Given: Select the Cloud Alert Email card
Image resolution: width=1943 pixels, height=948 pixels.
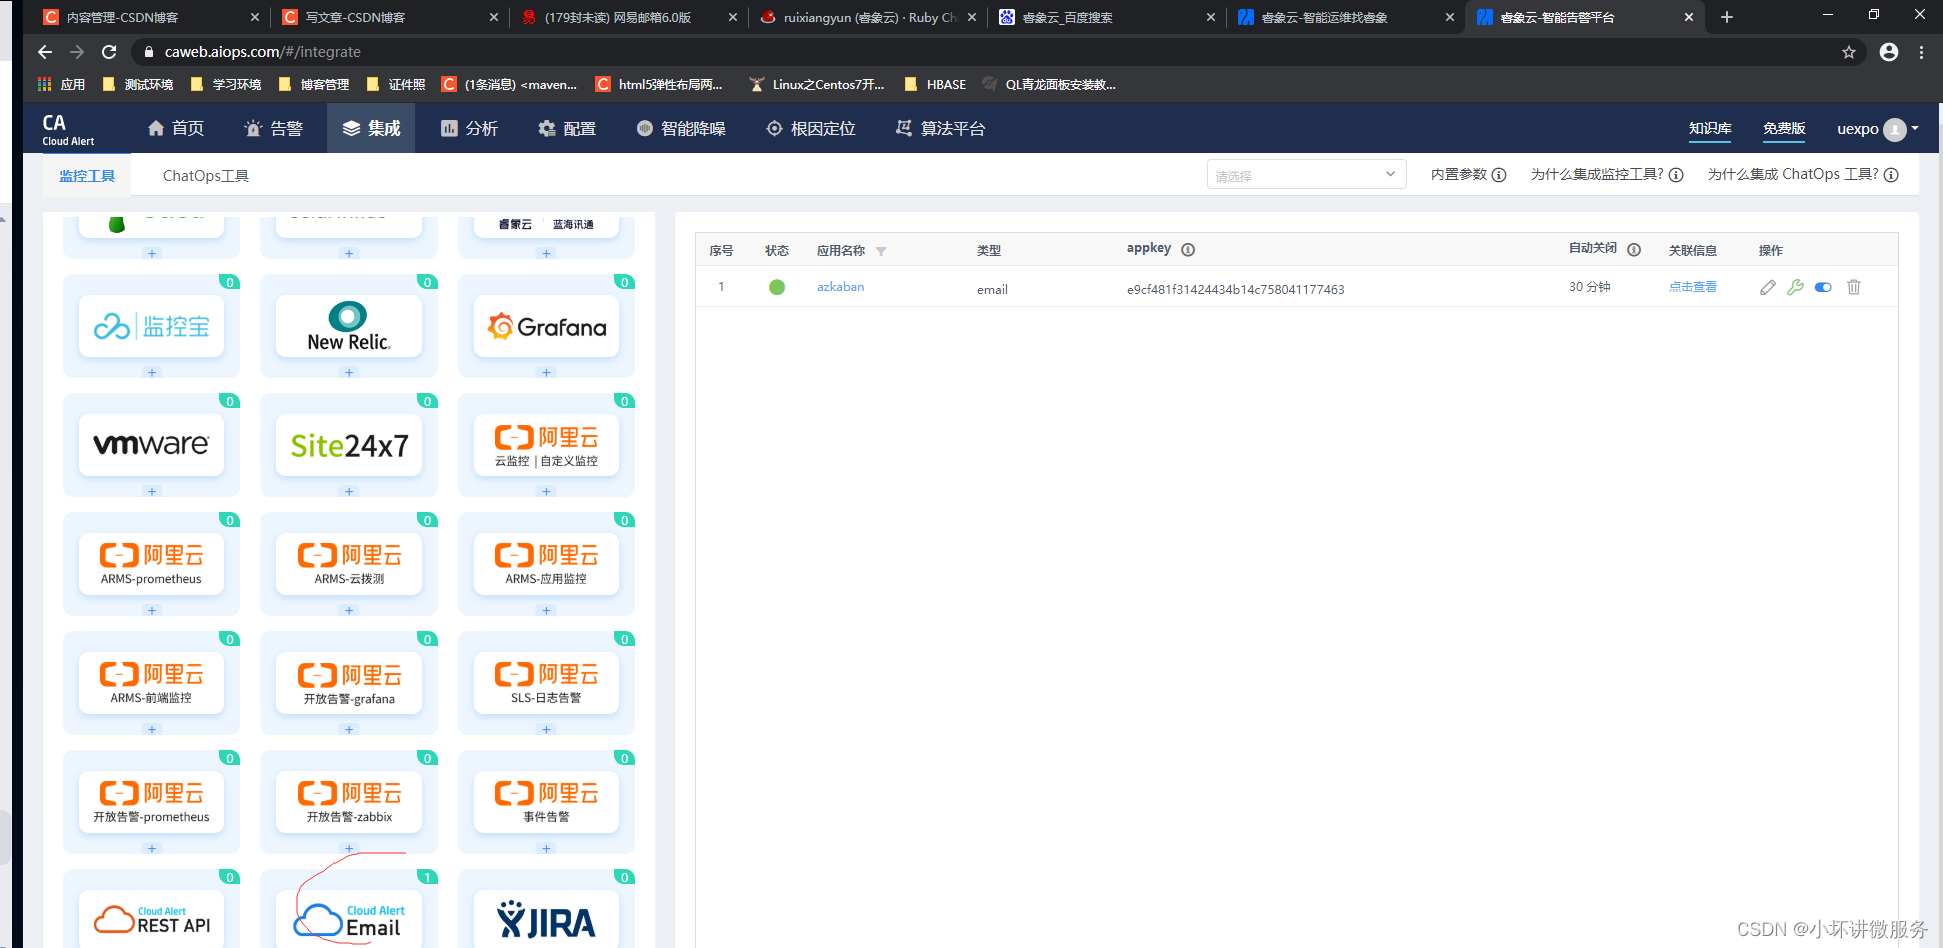Looking at the screenshot, I should point(349,919).
